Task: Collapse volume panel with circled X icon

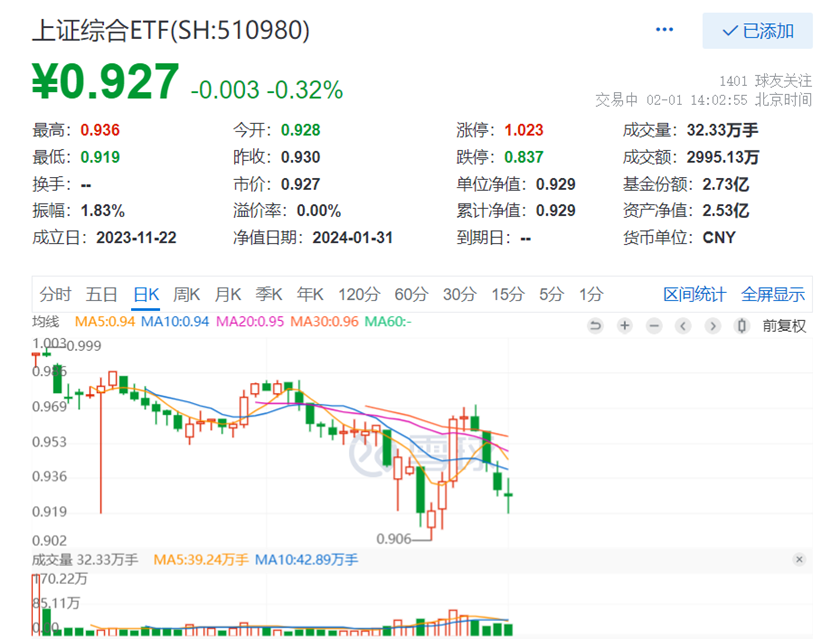Action: (x=797, y=560)
